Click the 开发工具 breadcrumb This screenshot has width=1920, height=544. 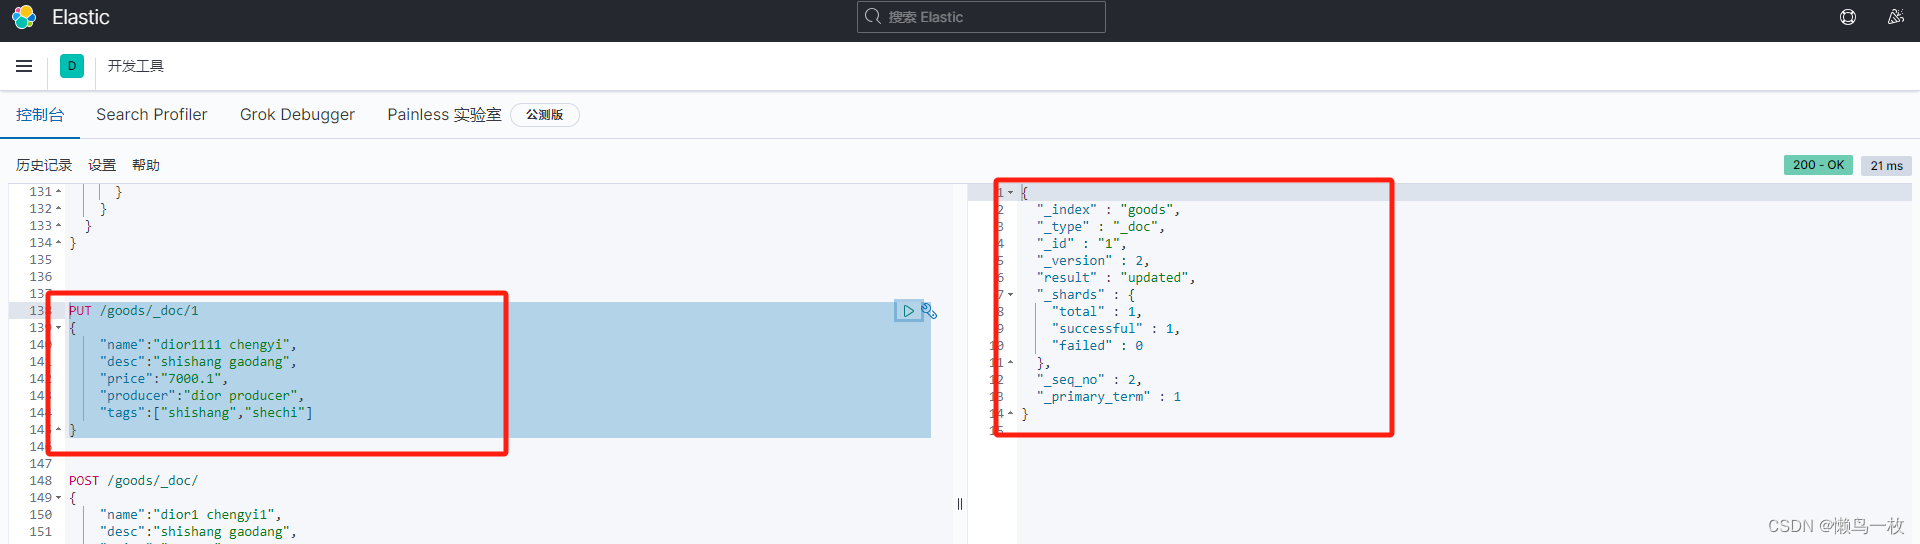(136, 66)
